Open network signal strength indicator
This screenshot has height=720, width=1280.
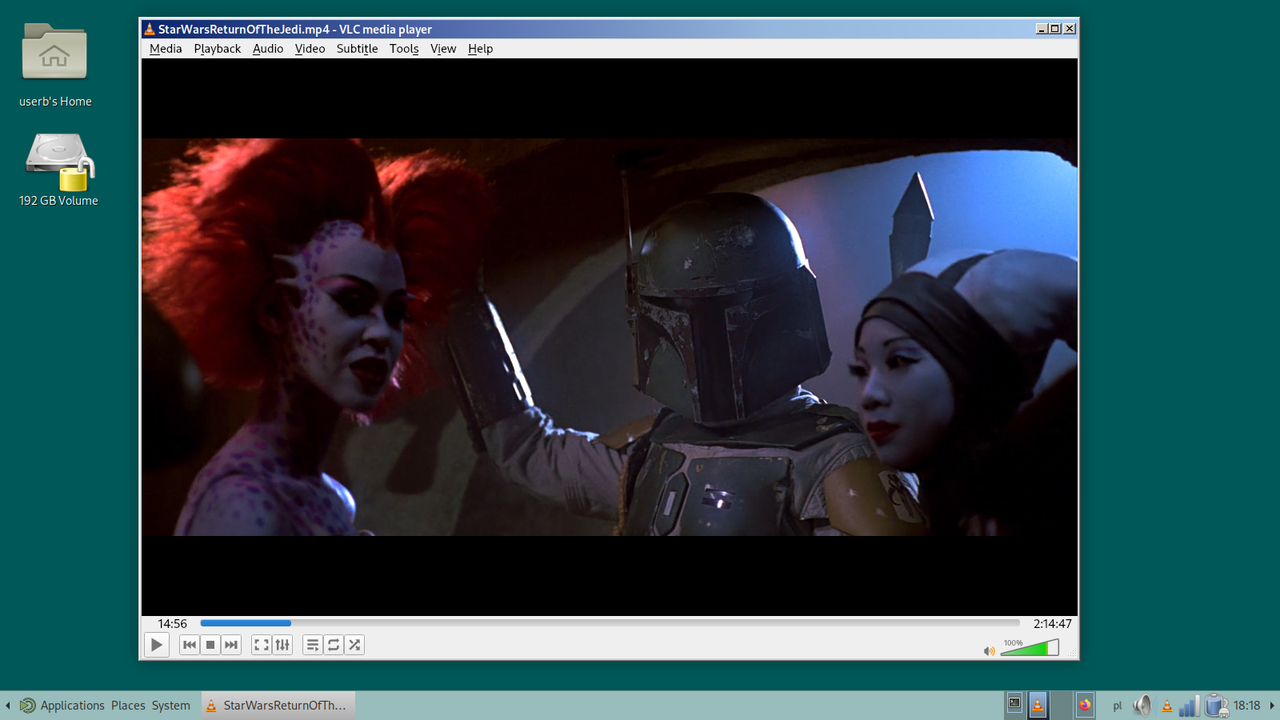pyautogui.click(x=1189, y=706)
